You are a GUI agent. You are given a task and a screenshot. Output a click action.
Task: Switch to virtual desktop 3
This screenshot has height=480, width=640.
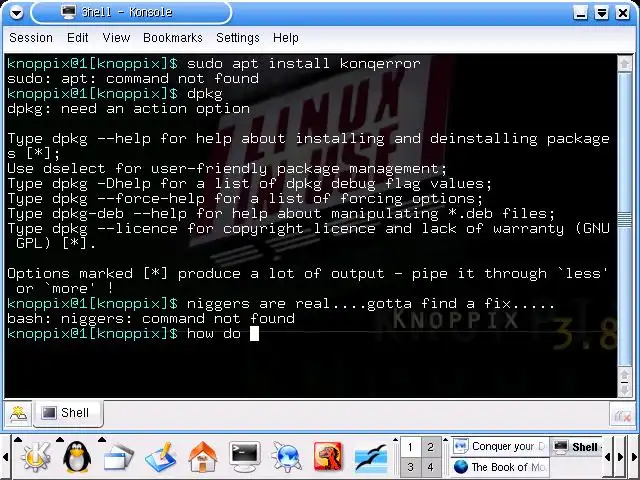pos(411,467)
